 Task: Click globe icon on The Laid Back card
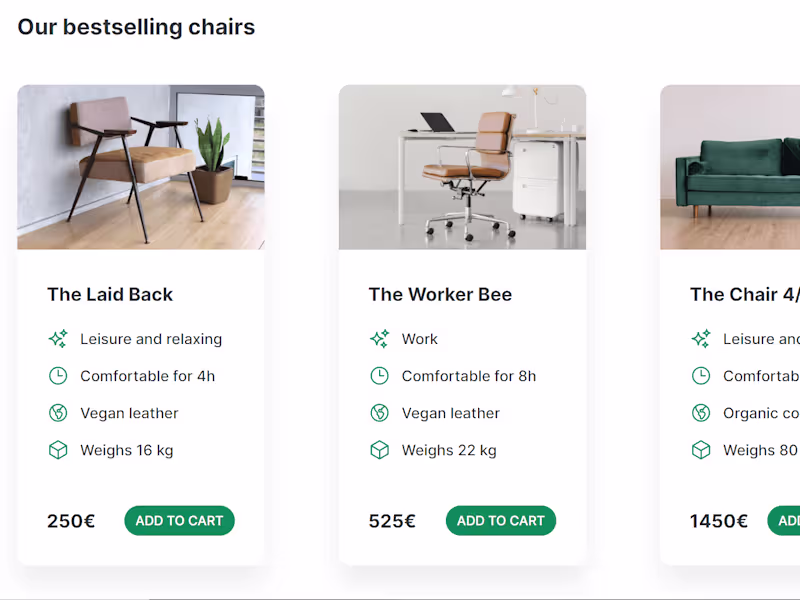[x=58, y=413]
